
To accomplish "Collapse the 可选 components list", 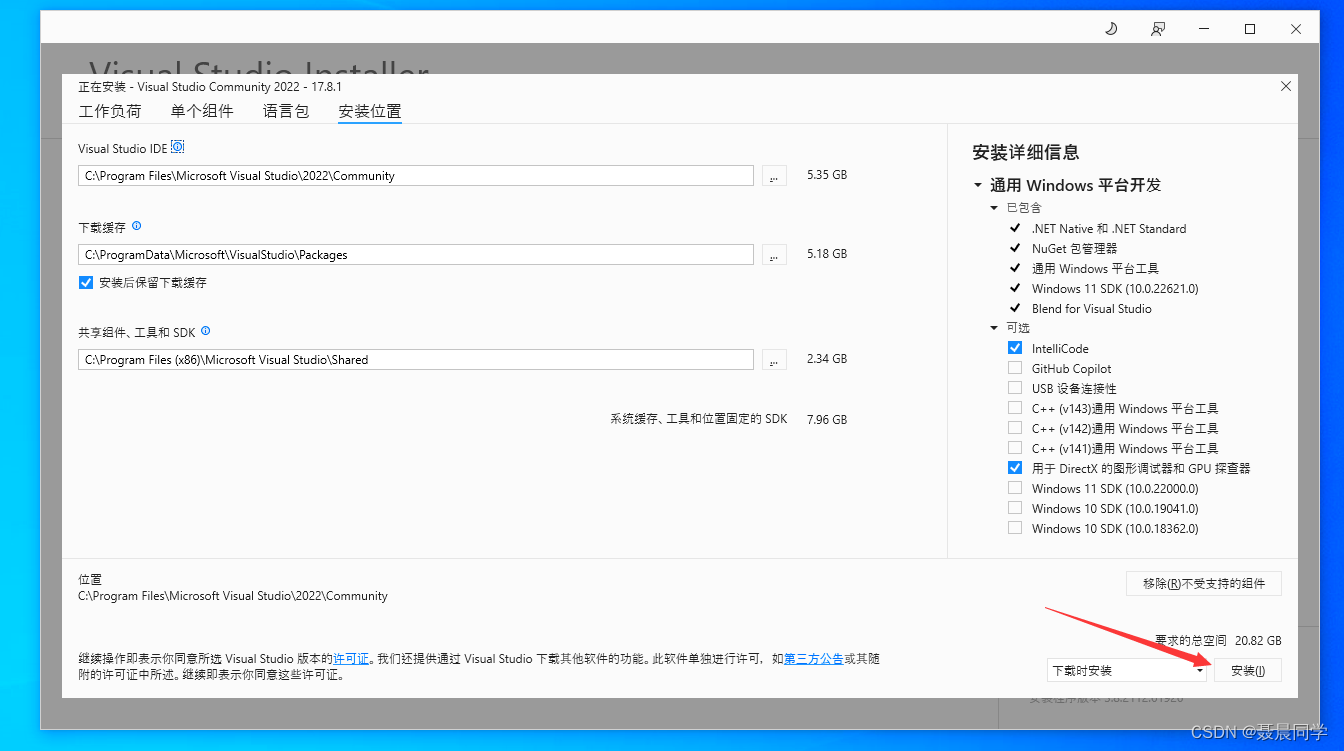I will 994,328.
